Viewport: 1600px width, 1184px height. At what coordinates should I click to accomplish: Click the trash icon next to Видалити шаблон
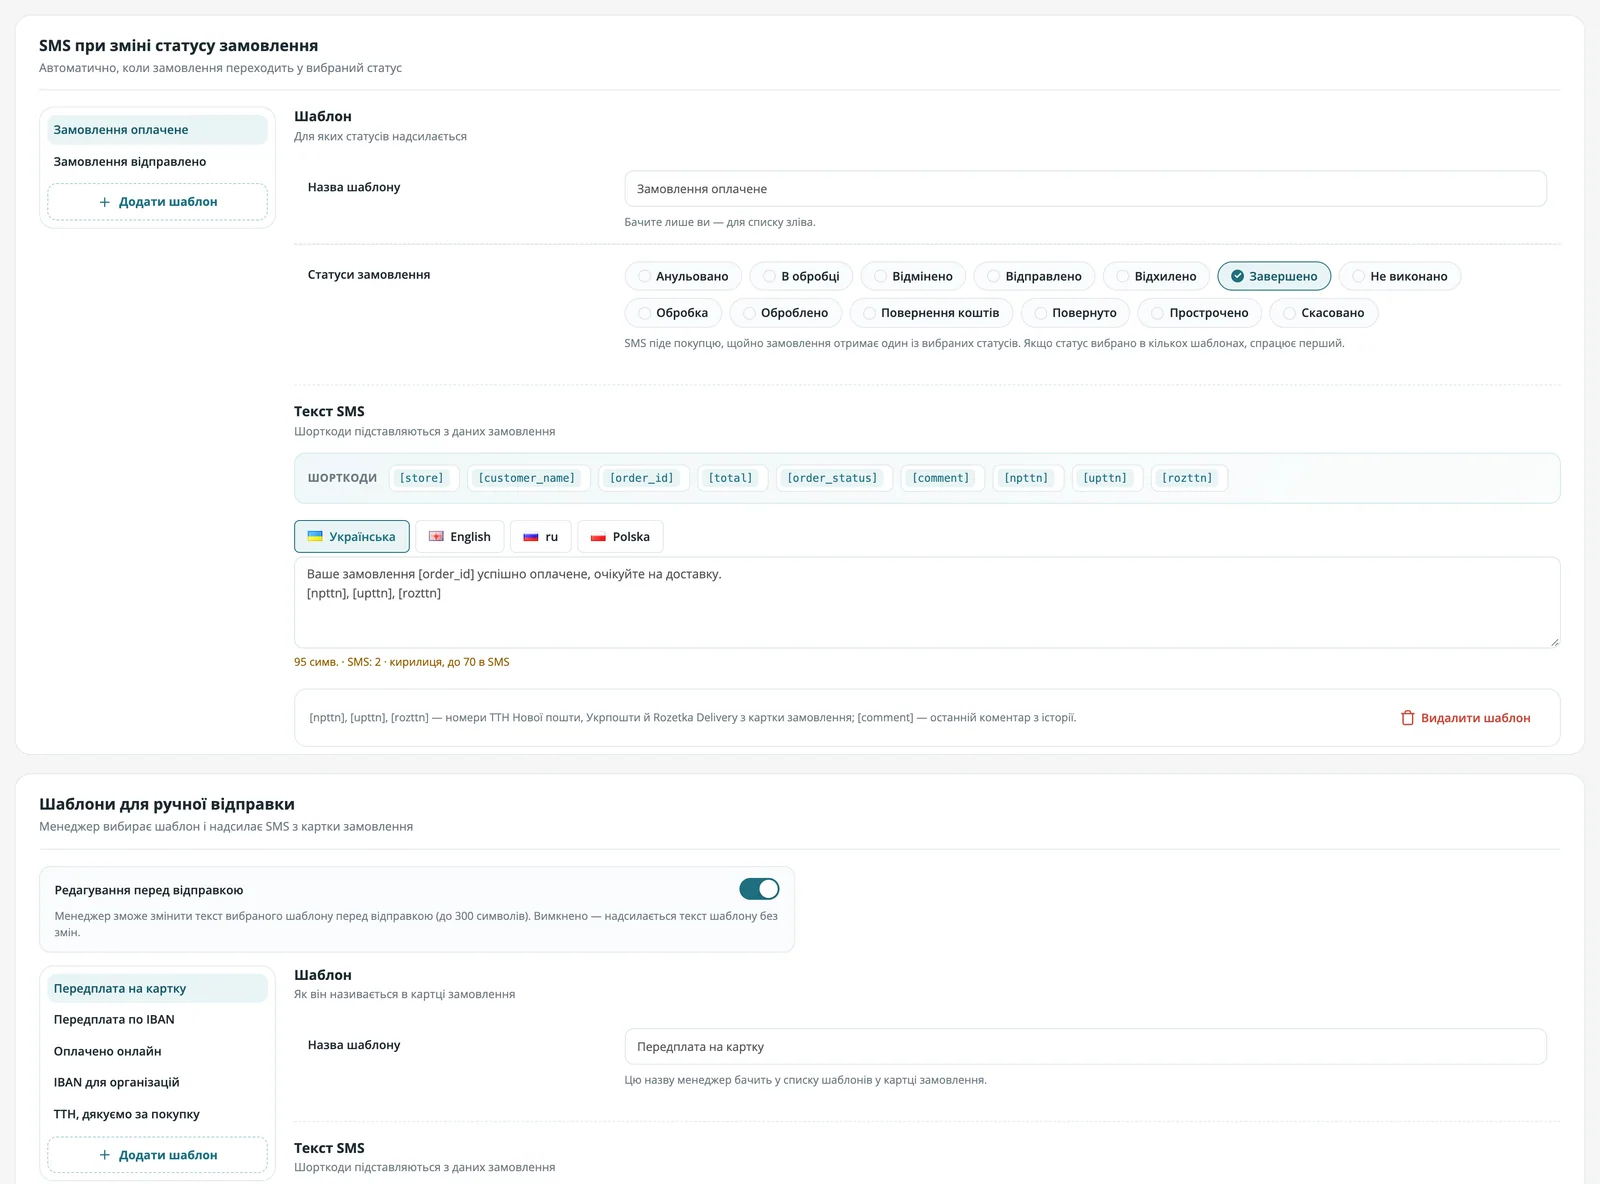(1407, 718)
